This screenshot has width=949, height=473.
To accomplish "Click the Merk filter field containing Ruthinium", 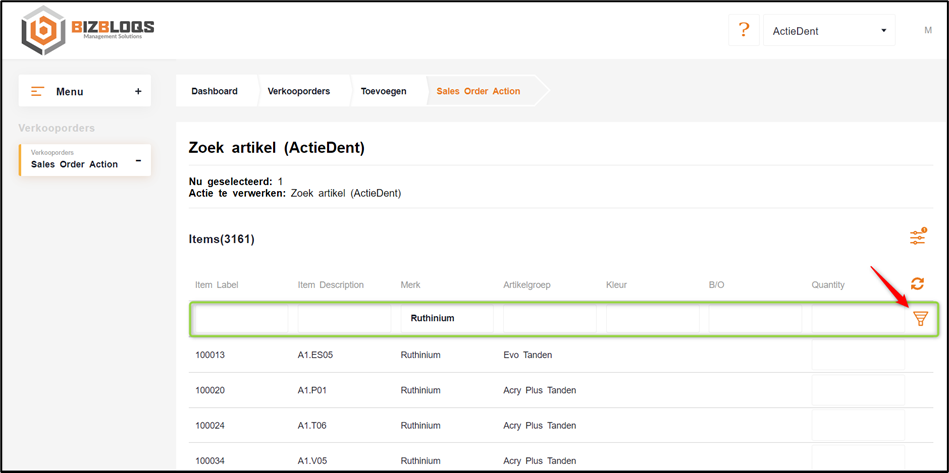I will click(446, 318).
